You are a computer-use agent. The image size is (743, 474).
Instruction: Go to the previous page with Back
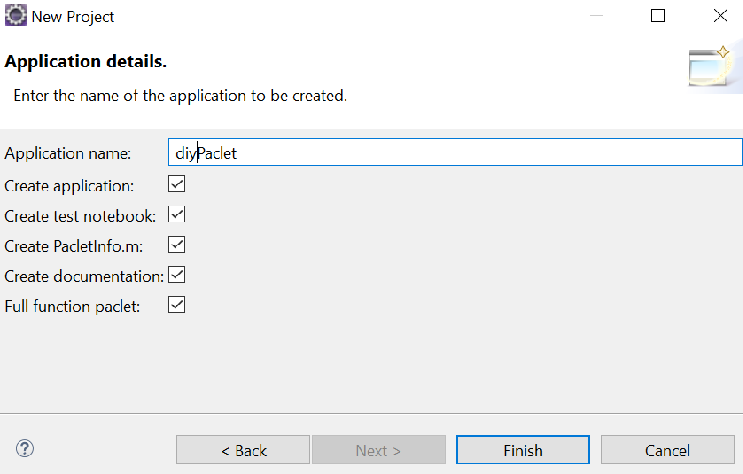(243, 449)
